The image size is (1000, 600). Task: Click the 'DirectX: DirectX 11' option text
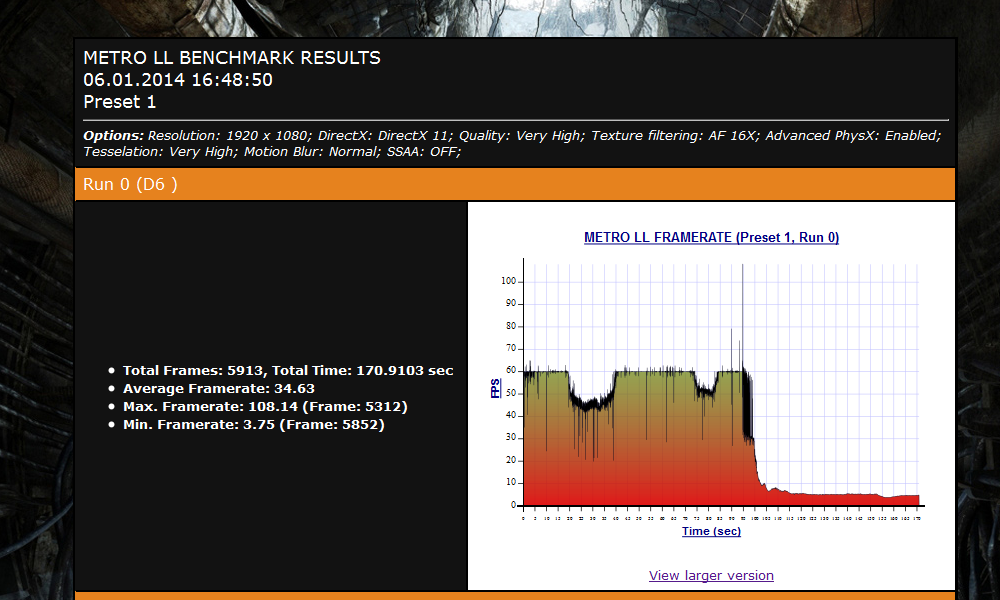point(383,136)
